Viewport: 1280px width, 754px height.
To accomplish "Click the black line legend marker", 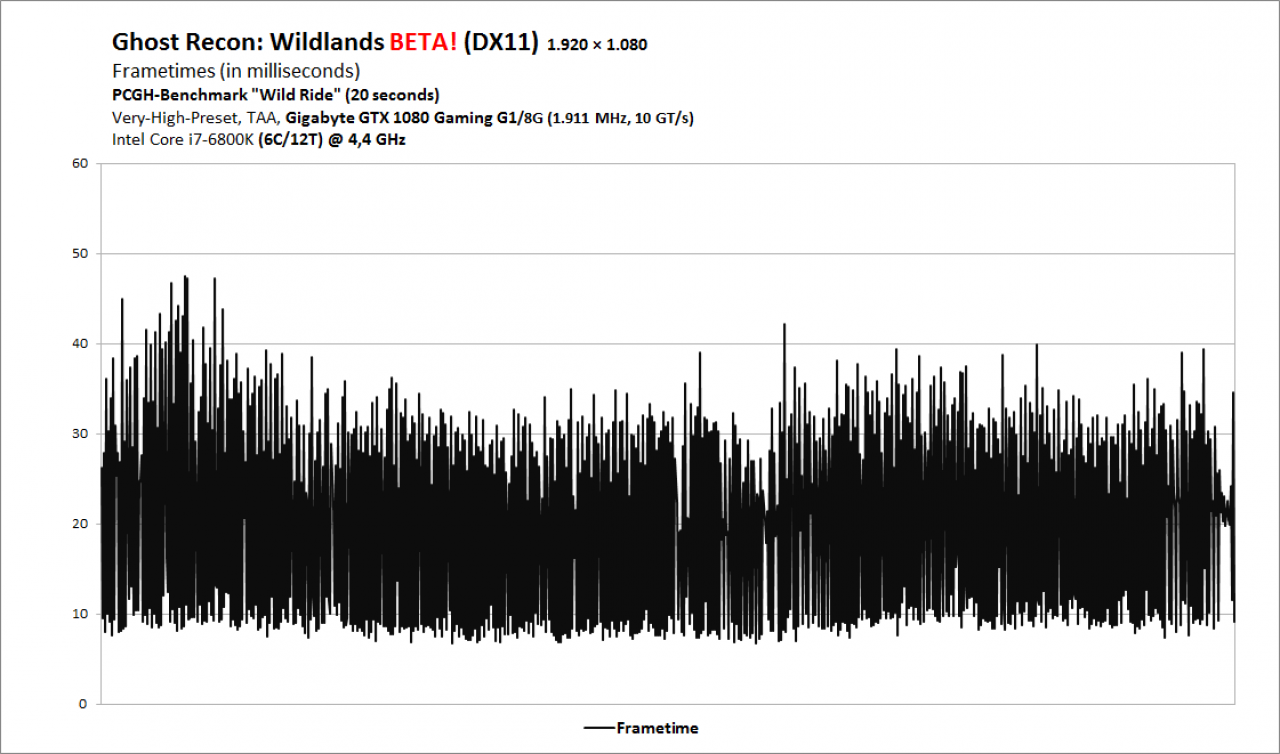I will (x=599, y=728).
